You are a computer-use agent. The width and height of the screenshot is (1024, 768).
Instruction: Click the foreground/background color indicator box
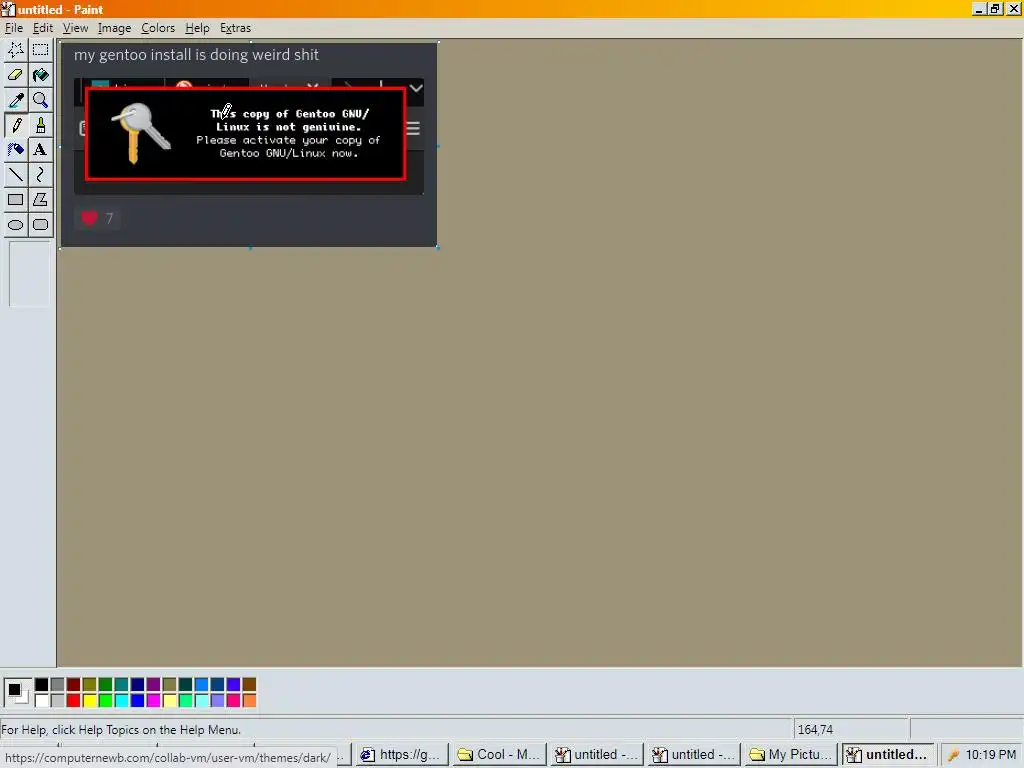tap(17, 692)
